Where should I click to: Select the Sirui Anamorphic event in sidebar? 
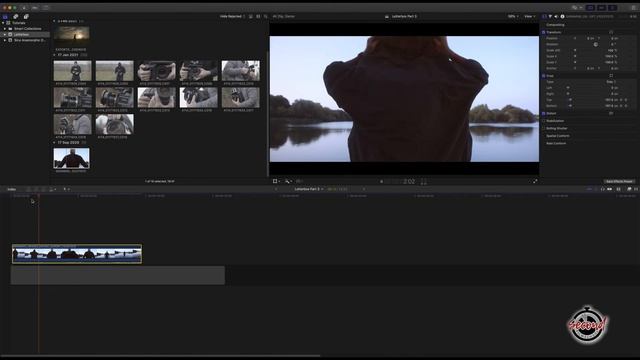click(29, 40)
